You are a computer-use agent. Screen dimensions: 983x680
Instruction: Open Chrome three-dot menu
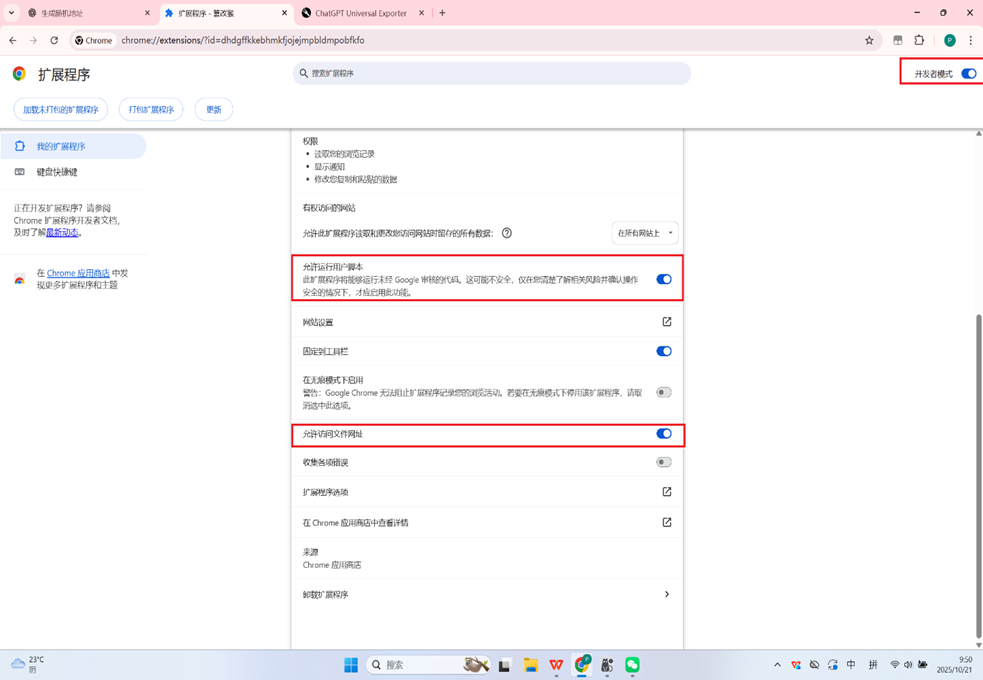[x=971, y=41]
